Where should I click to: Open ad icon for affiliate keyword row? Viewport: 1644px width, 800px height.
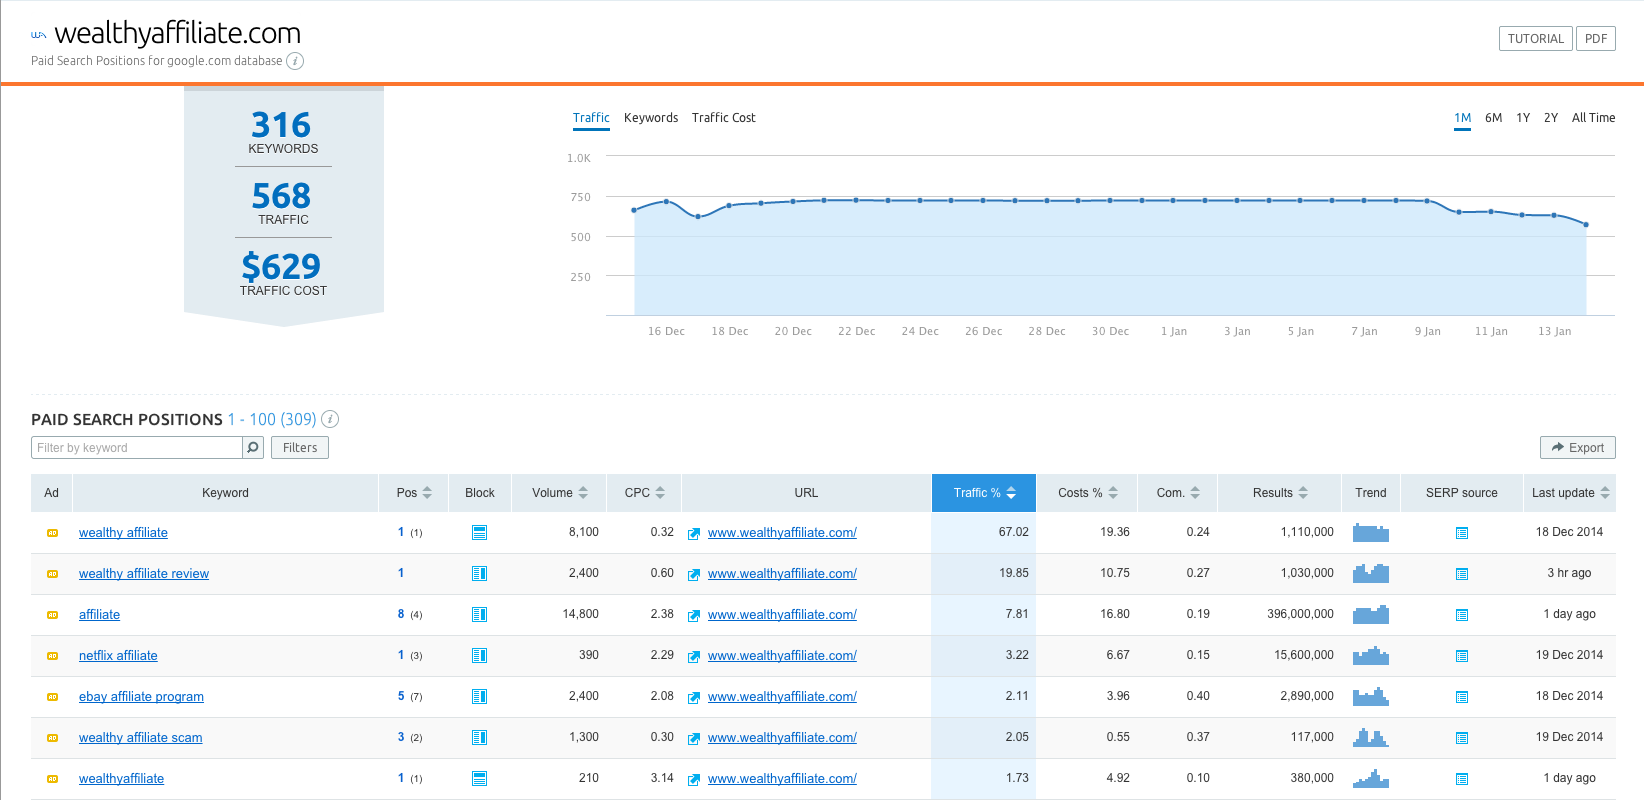pyautogui.click(x=52, y=615)
